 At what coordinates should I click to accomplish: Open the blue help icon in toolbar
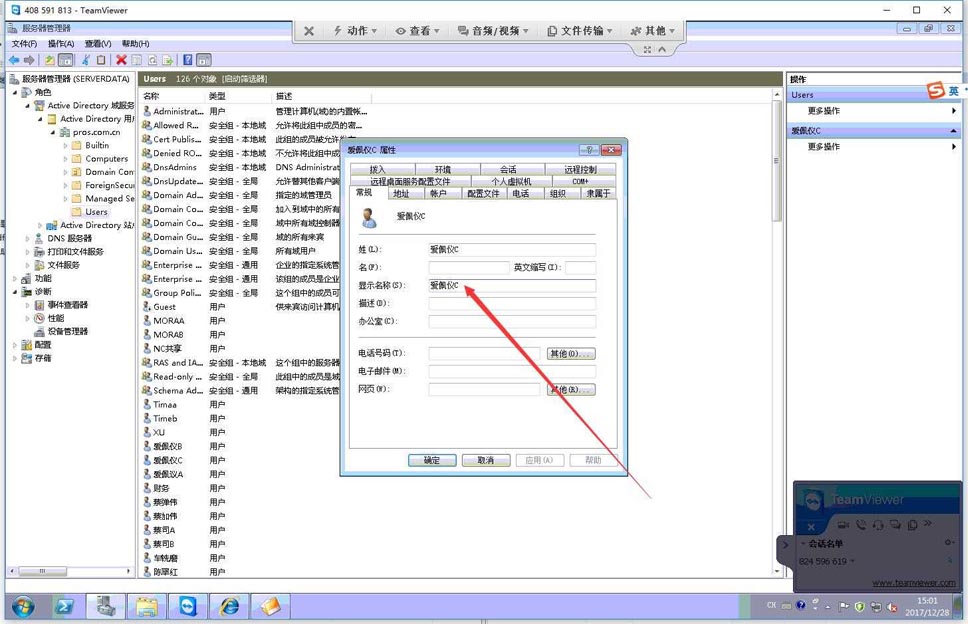tap(188, 60)
